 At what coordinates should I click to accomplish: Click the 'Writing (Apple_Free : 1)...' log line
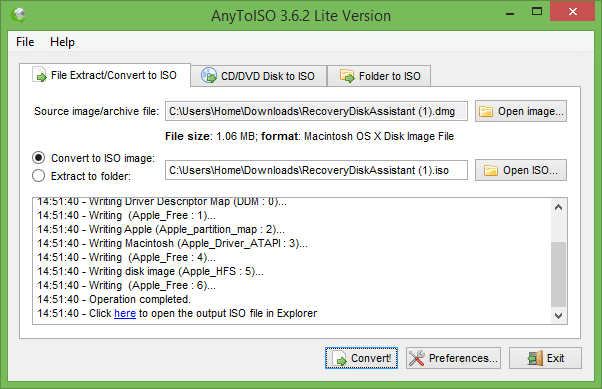(x=126, y=215)
